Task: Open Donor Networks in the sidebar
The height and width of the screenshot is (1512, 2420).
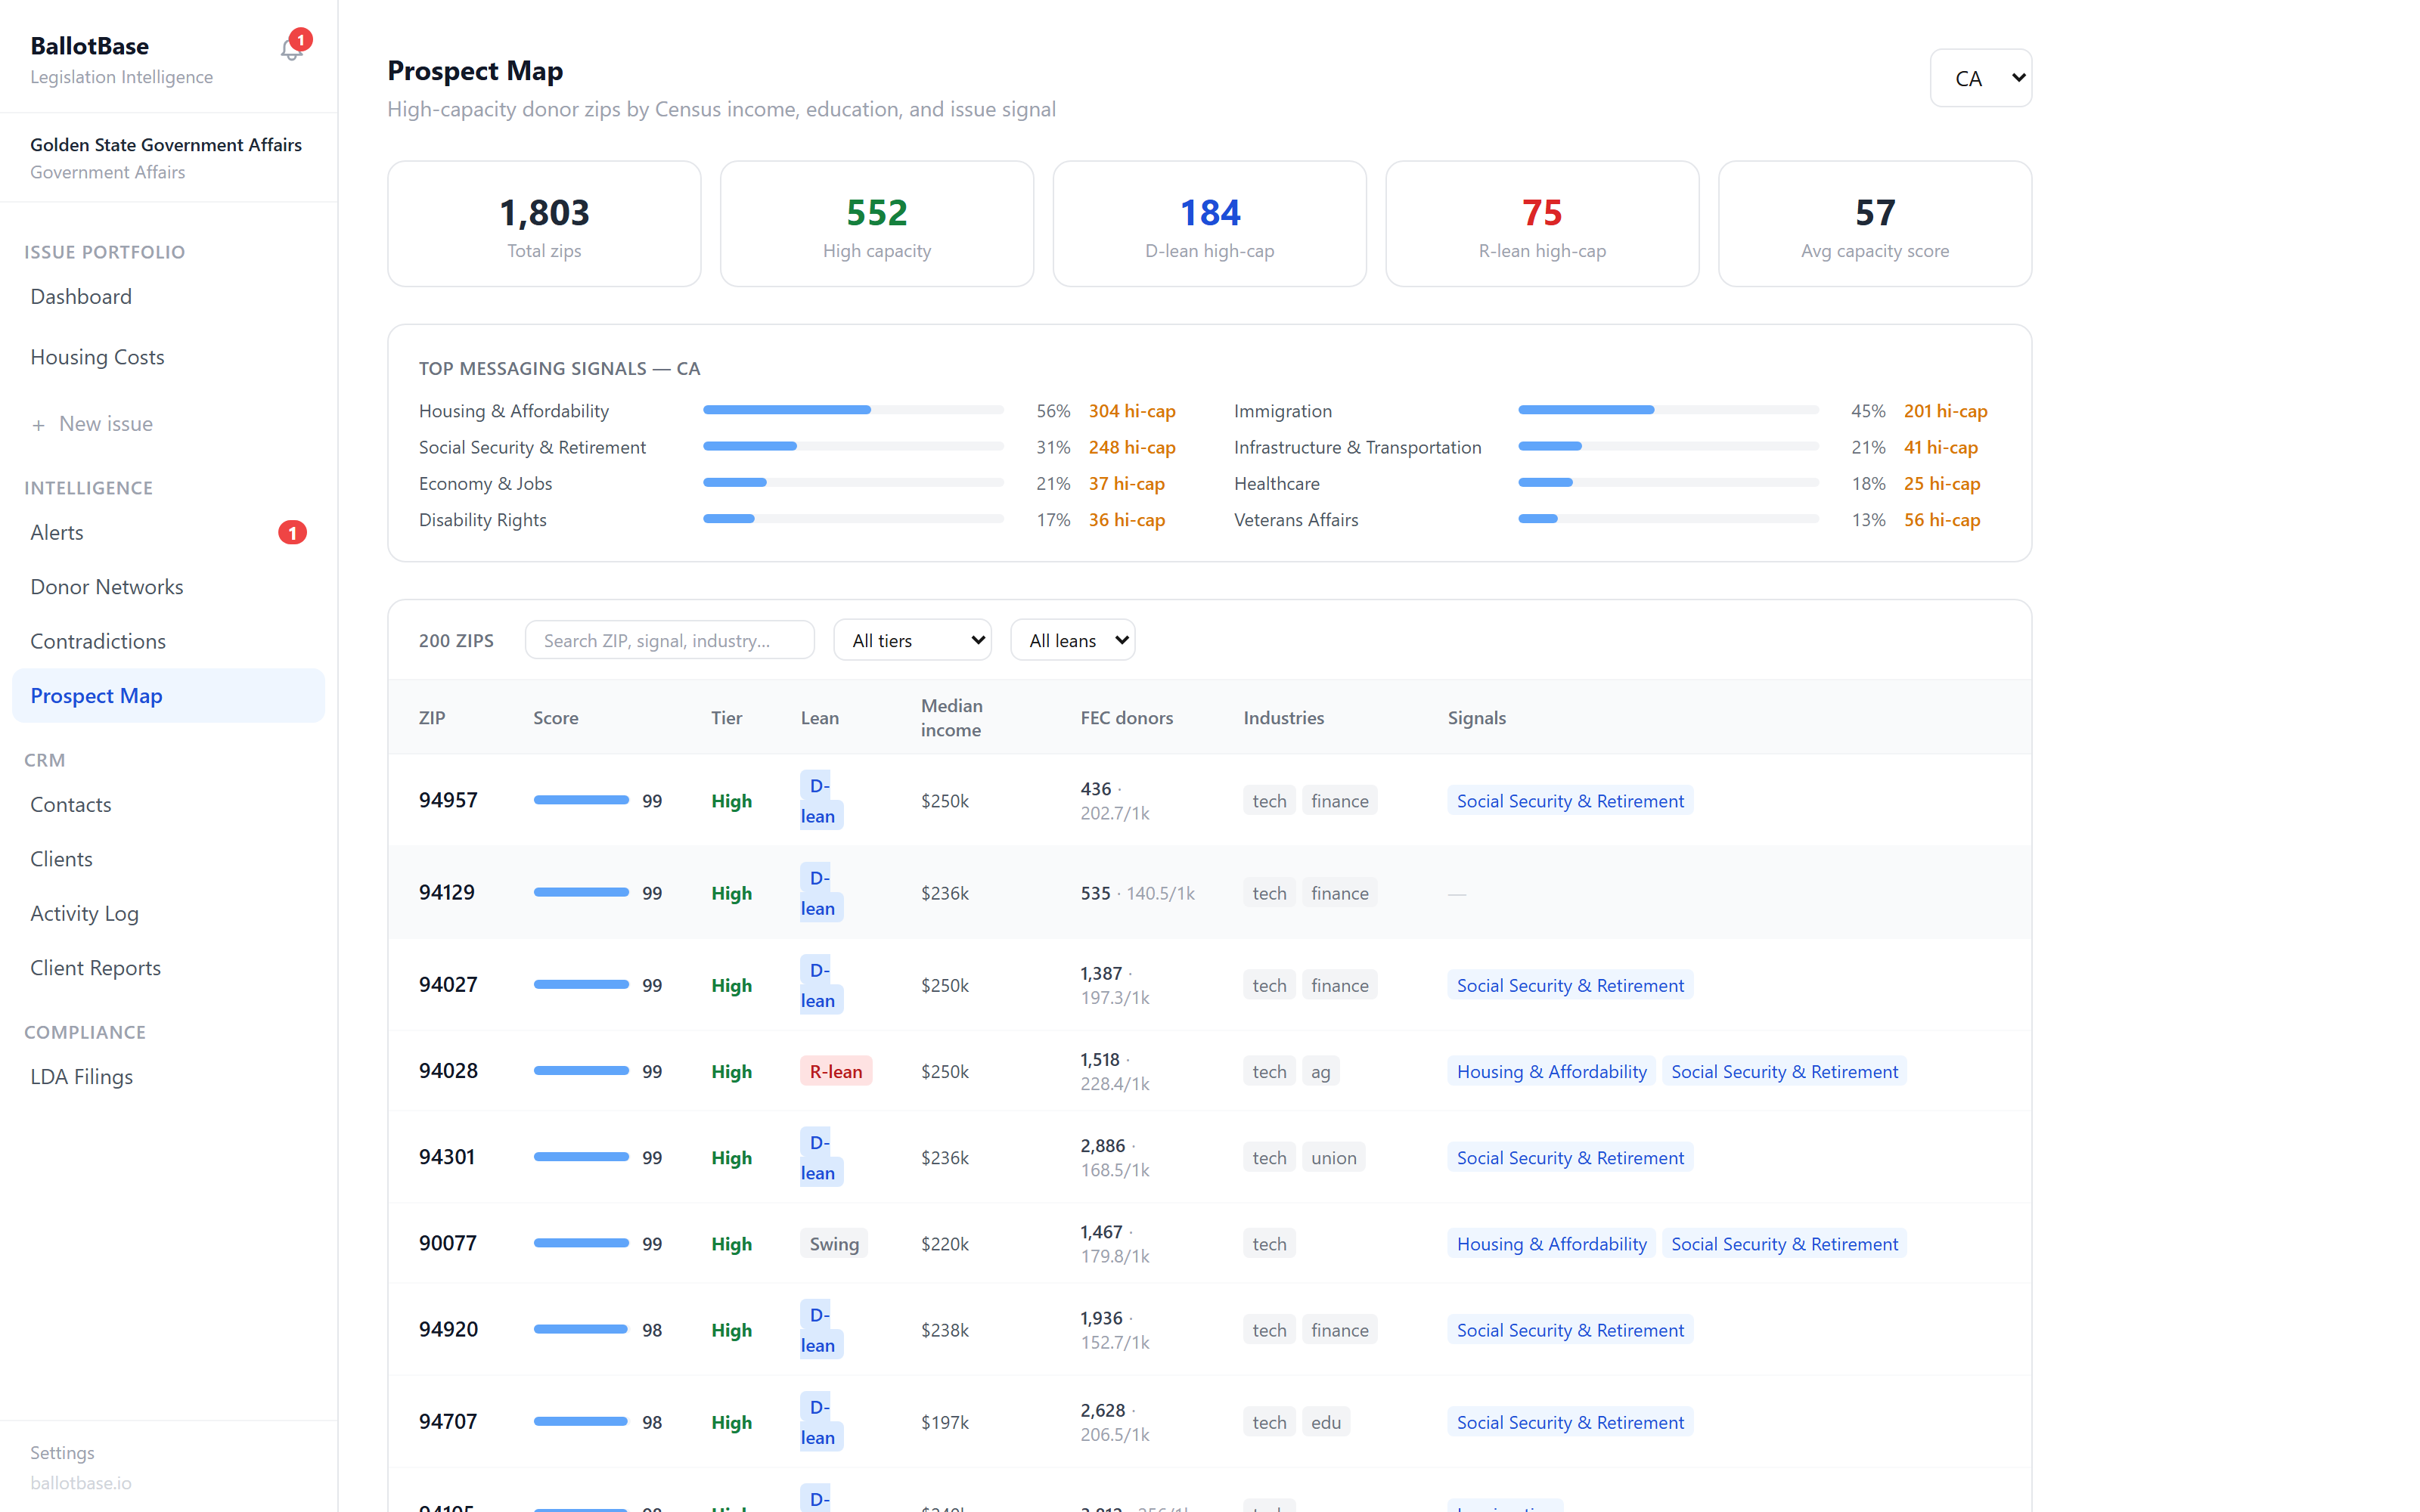Action: click(x=107, y=587)
